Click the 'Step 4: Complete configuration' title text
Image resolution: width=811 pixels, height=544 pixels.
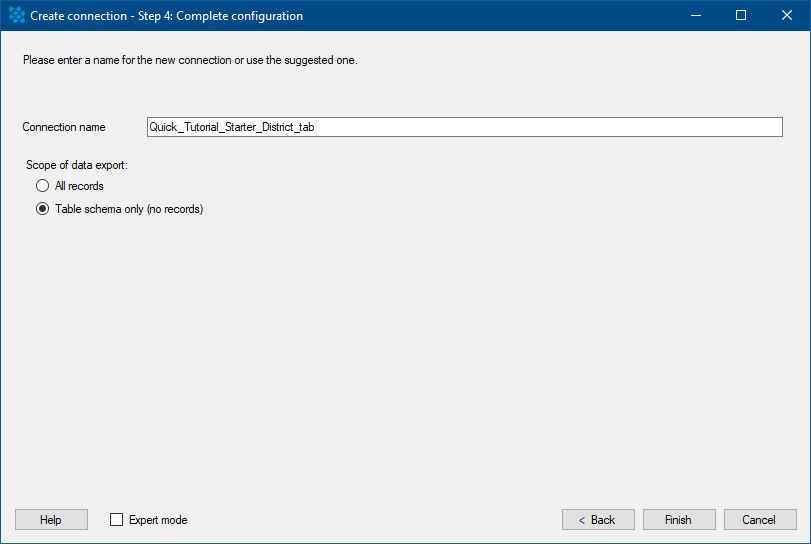[220, 16]
